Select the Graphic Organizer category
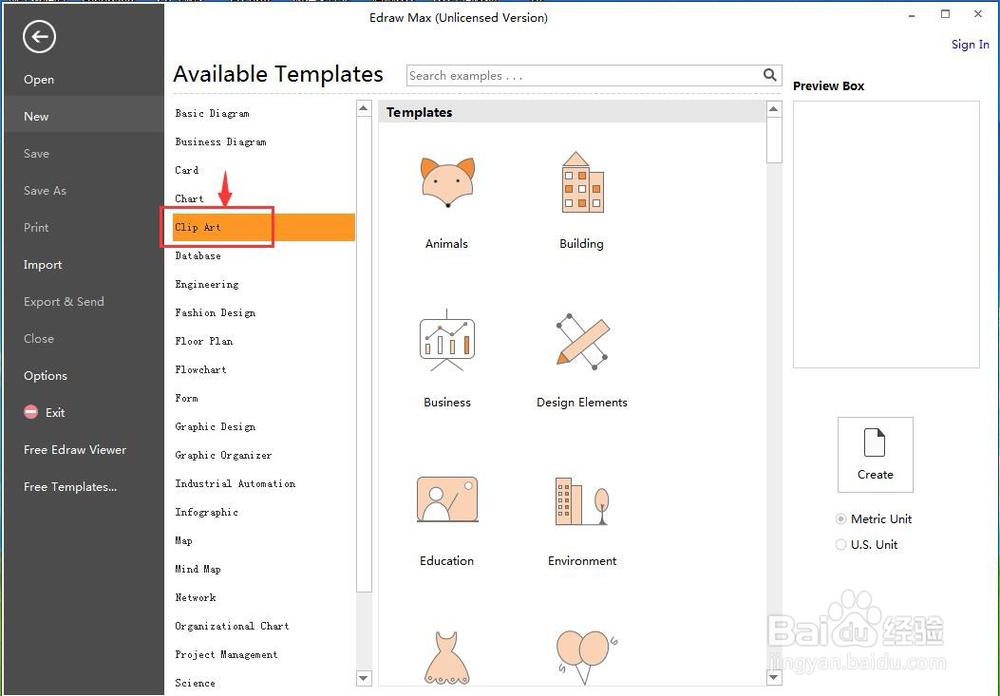The height and width of the screenshot is (696, 1000). click(x=224, y=455)
